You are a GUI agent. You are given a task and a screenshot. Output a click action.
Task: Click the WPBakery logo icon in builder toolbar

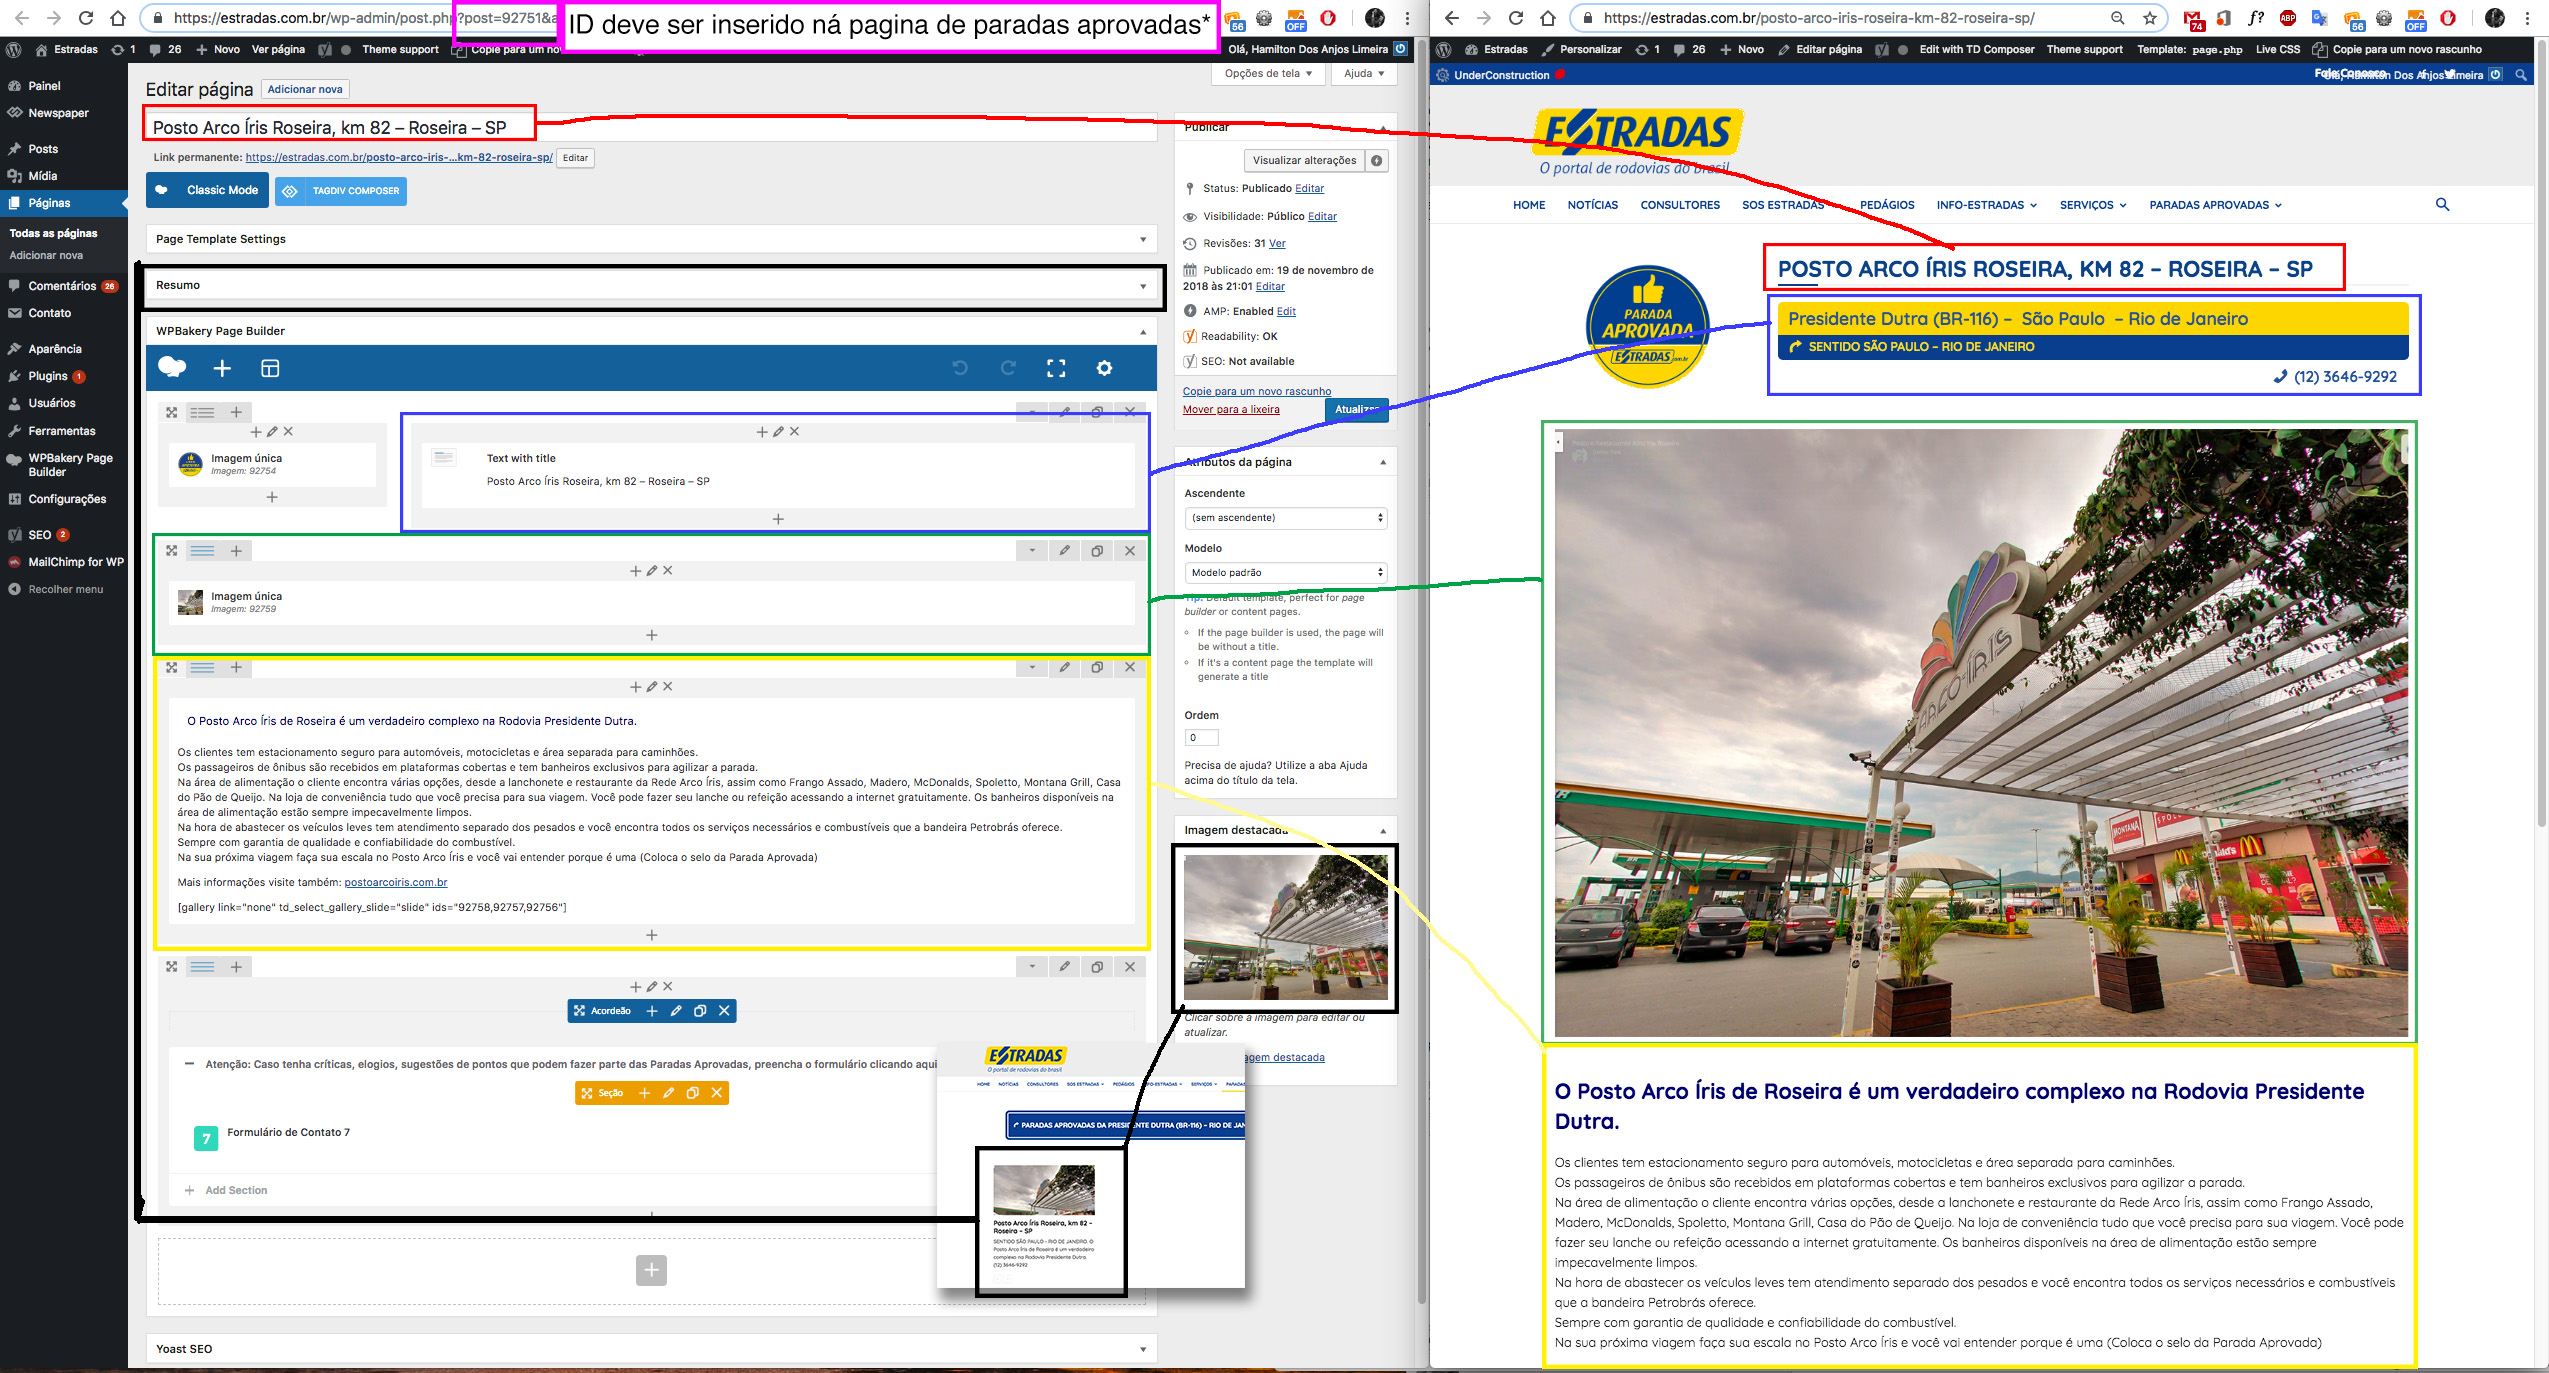[x=172, y=367]
